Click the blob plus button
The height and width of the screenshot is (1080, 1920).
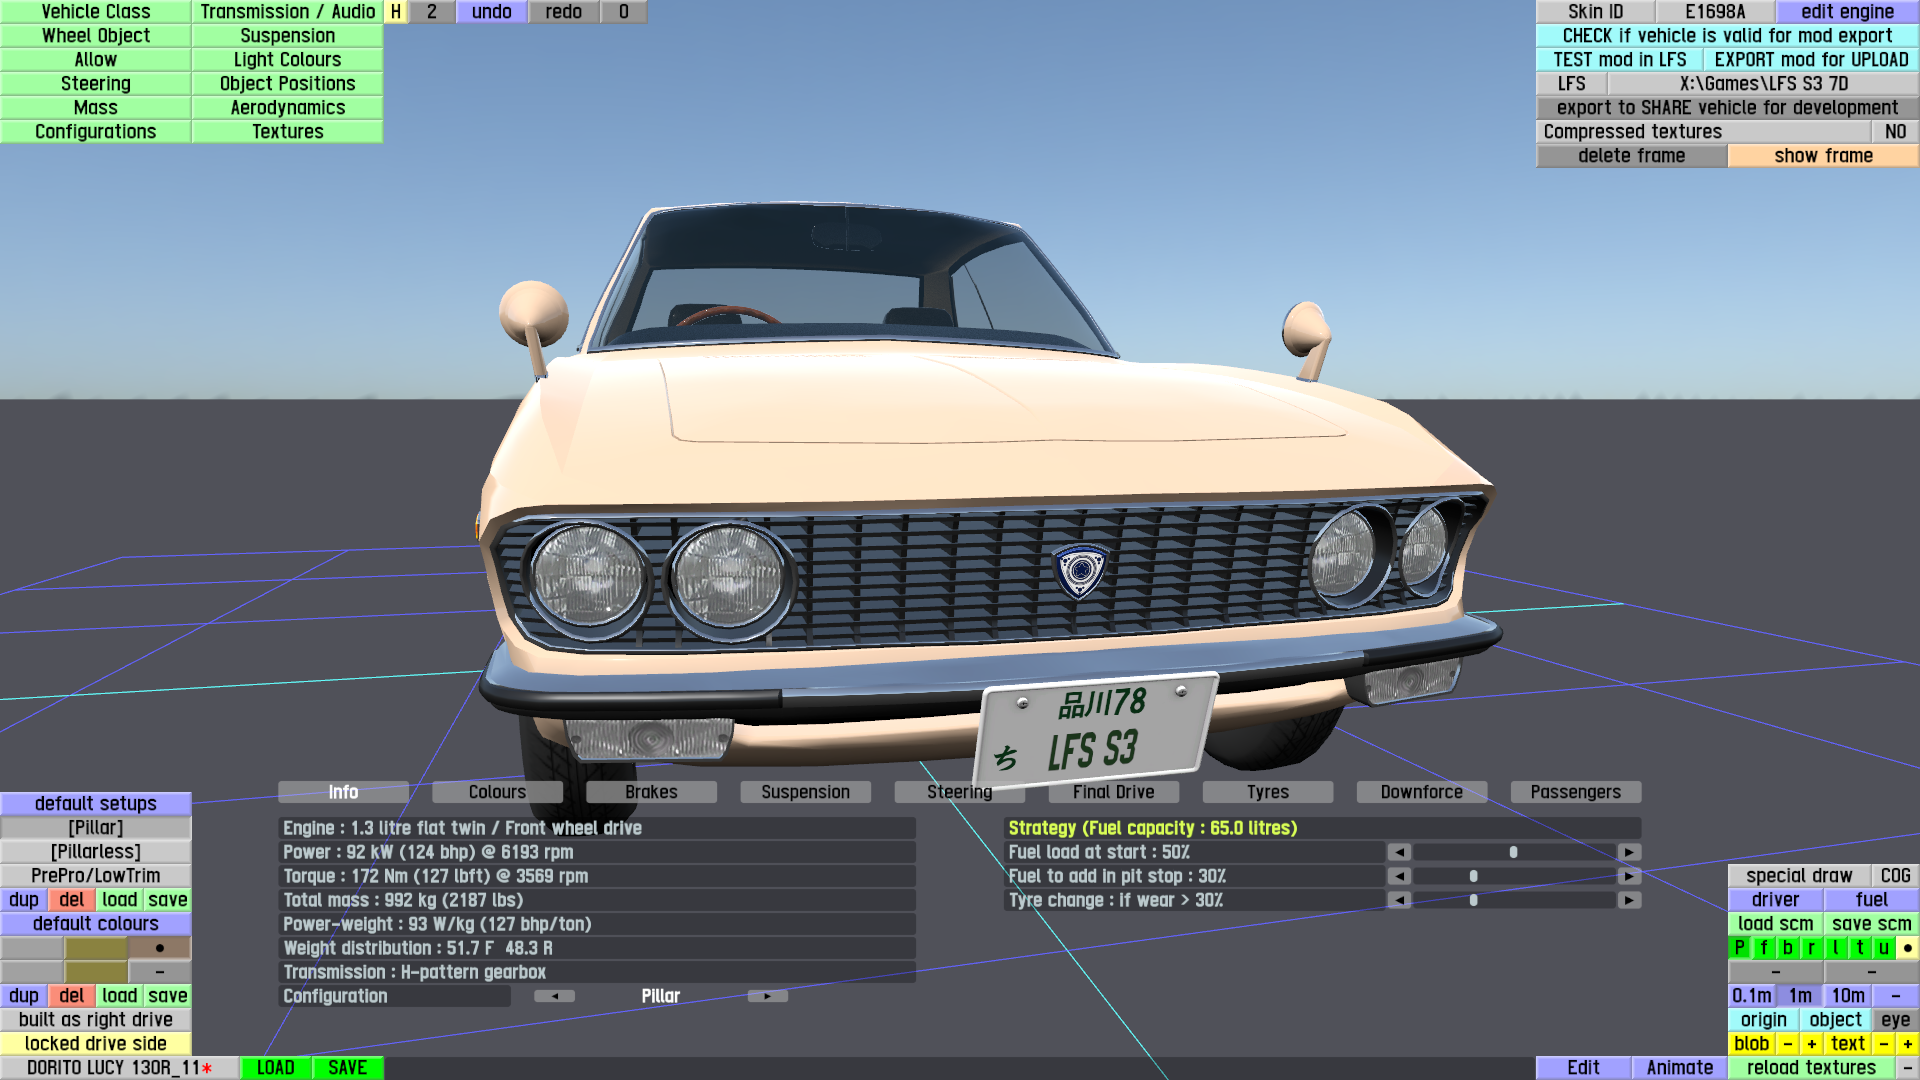[1811, 1043]
